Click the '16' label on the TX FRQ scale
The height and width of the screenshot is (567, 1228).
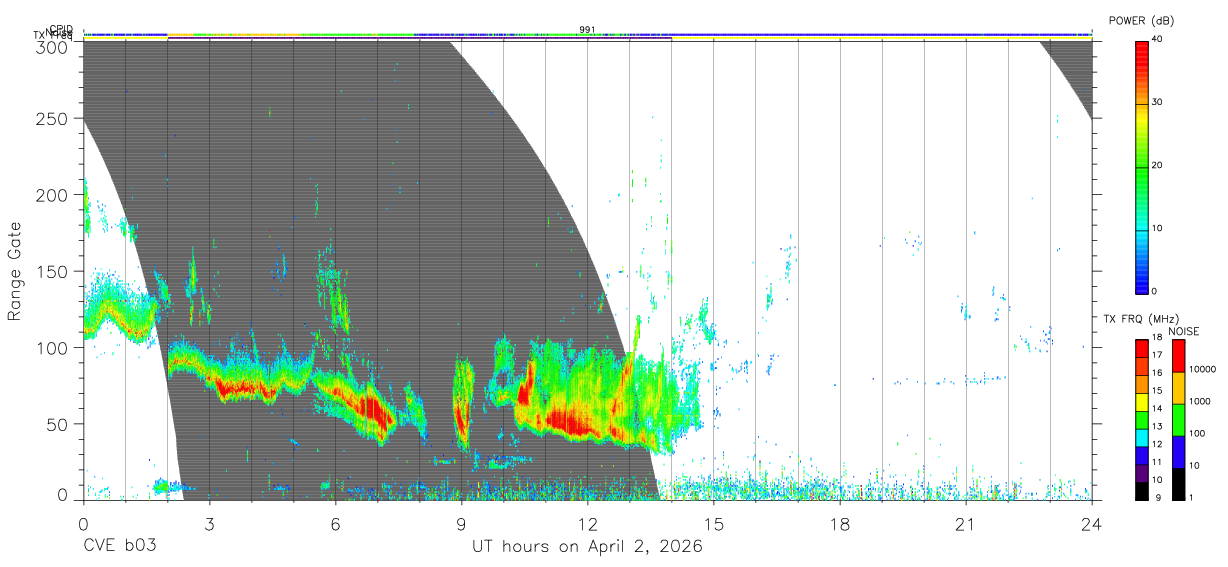pyautogui.click(x=1157, y=373)
